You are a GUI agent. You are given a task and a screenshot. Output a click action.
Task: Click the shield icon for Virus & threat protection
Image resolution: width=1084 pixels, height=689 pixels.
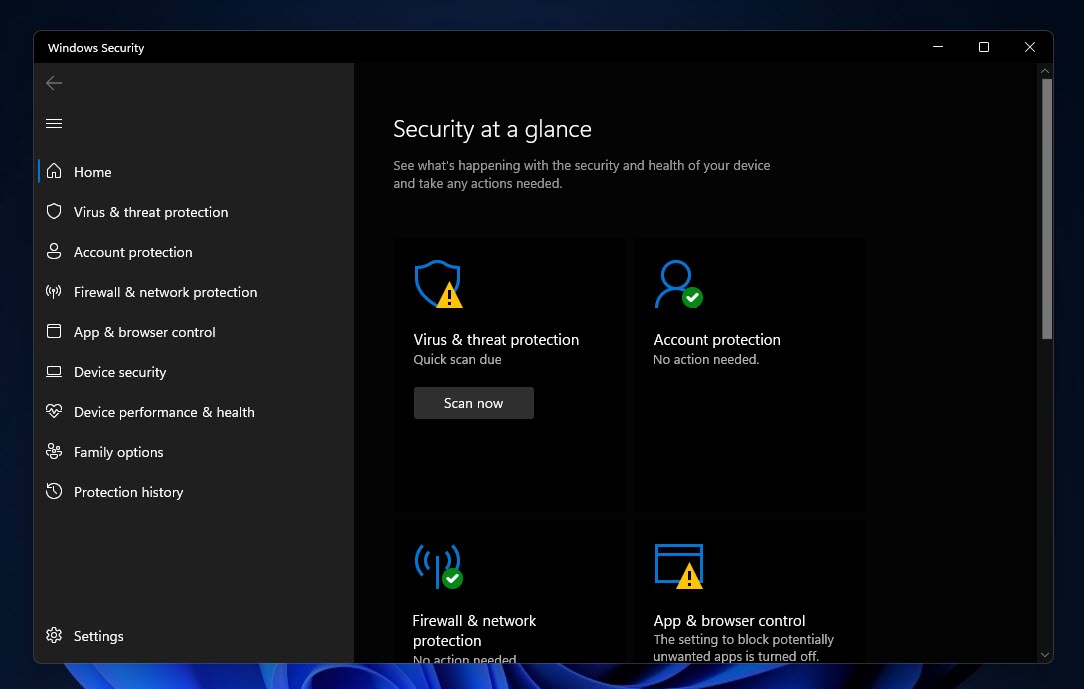point(54,211)
